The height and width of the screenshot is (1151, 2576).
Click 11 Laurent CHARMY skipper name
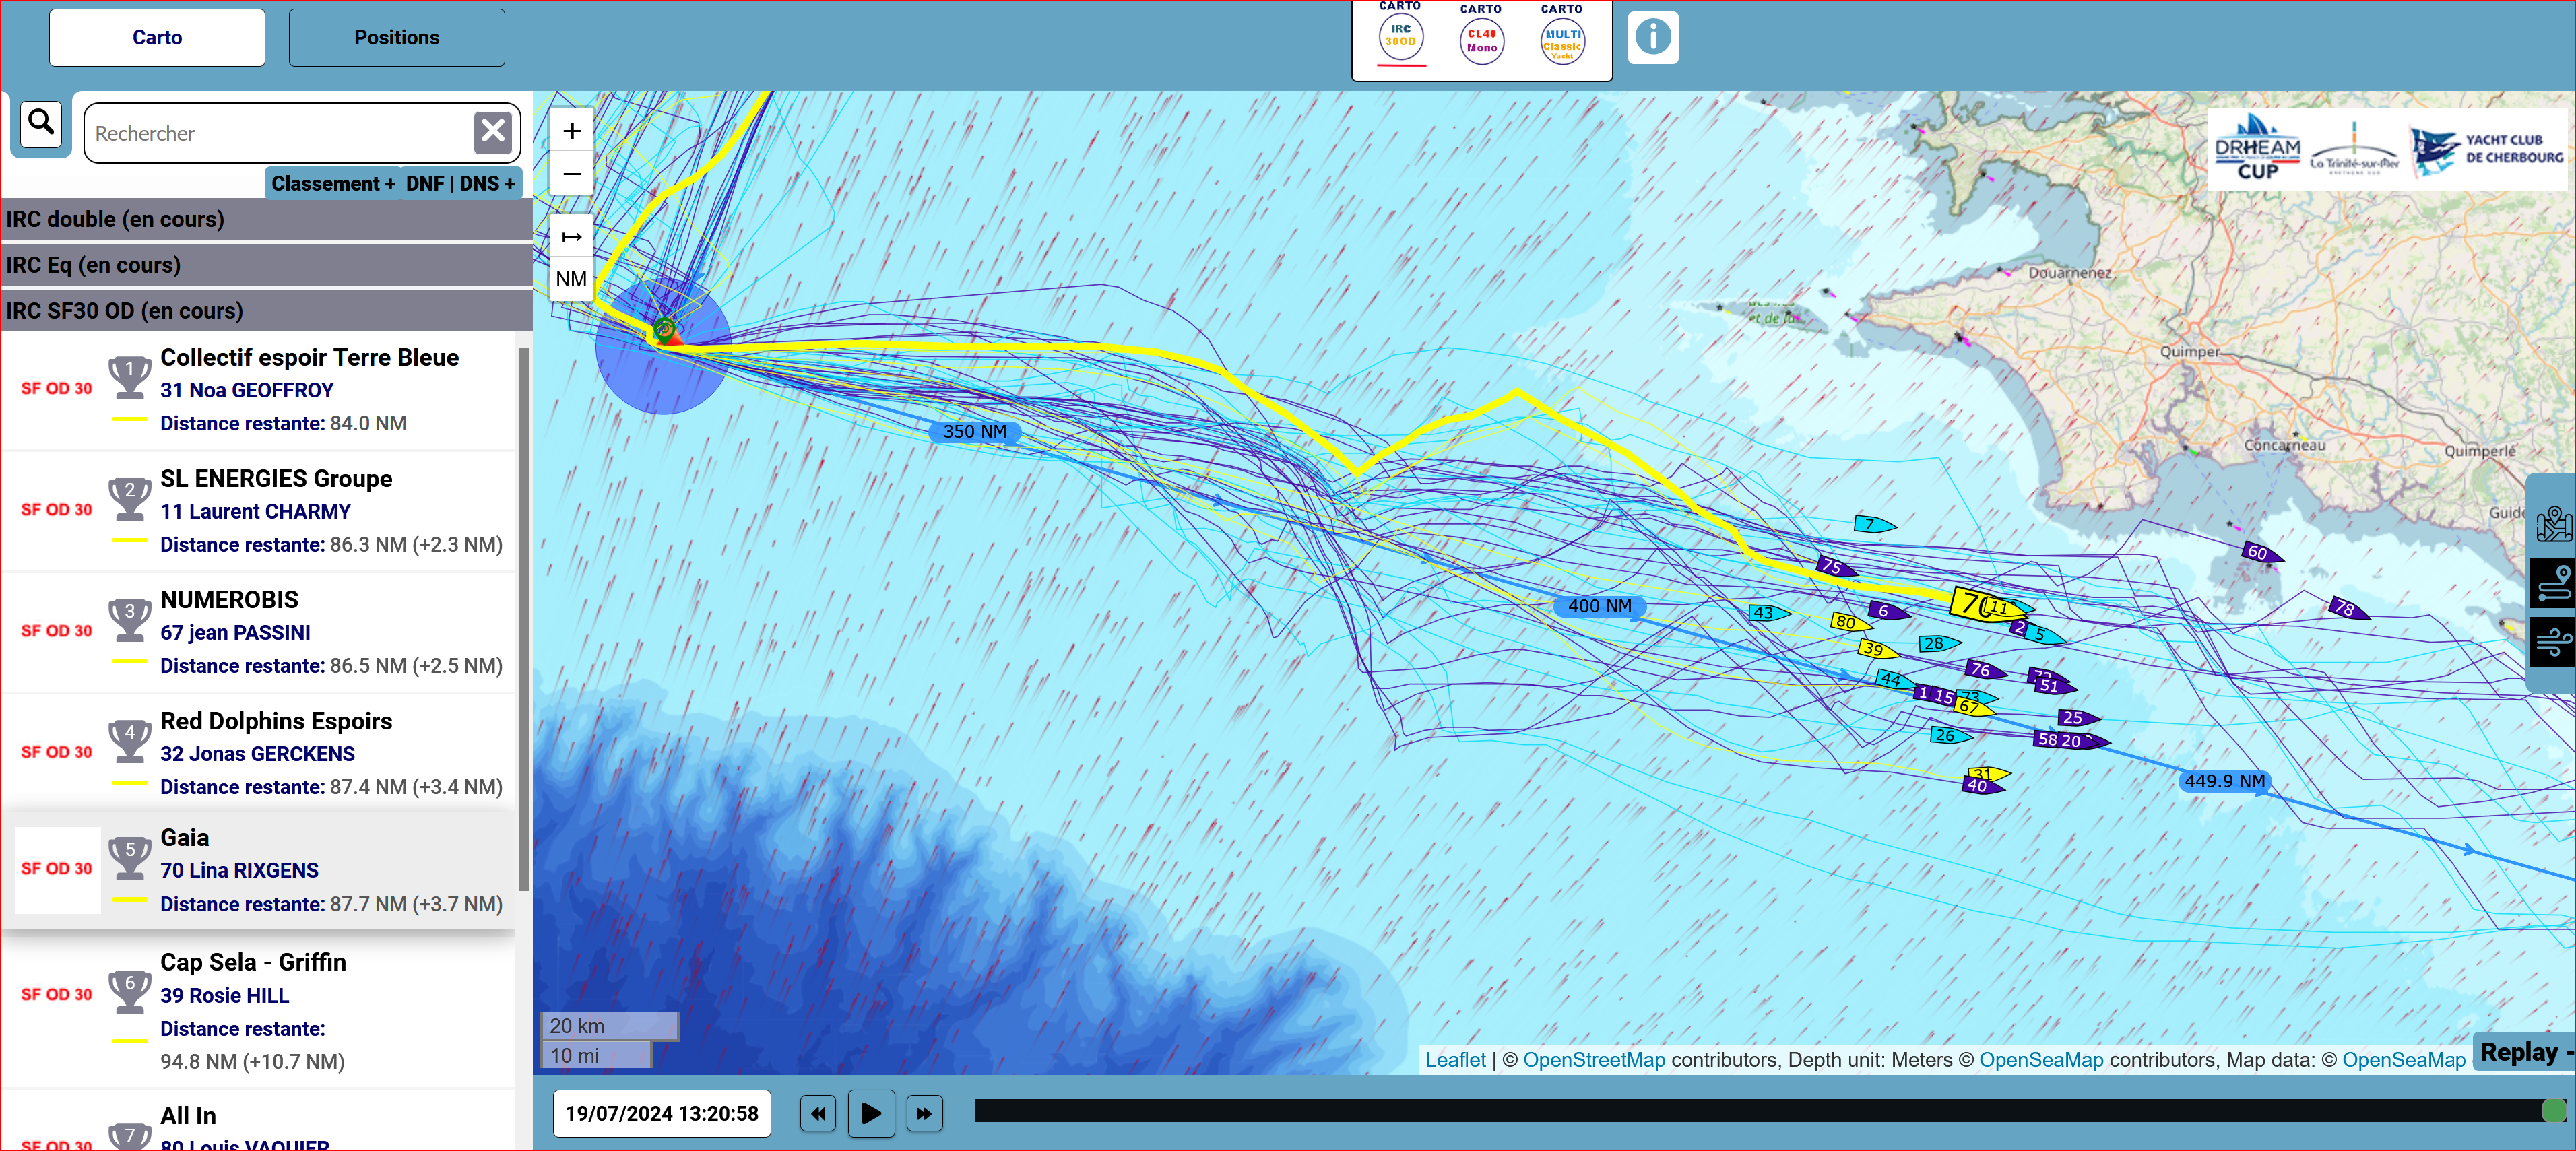point(256,511)
